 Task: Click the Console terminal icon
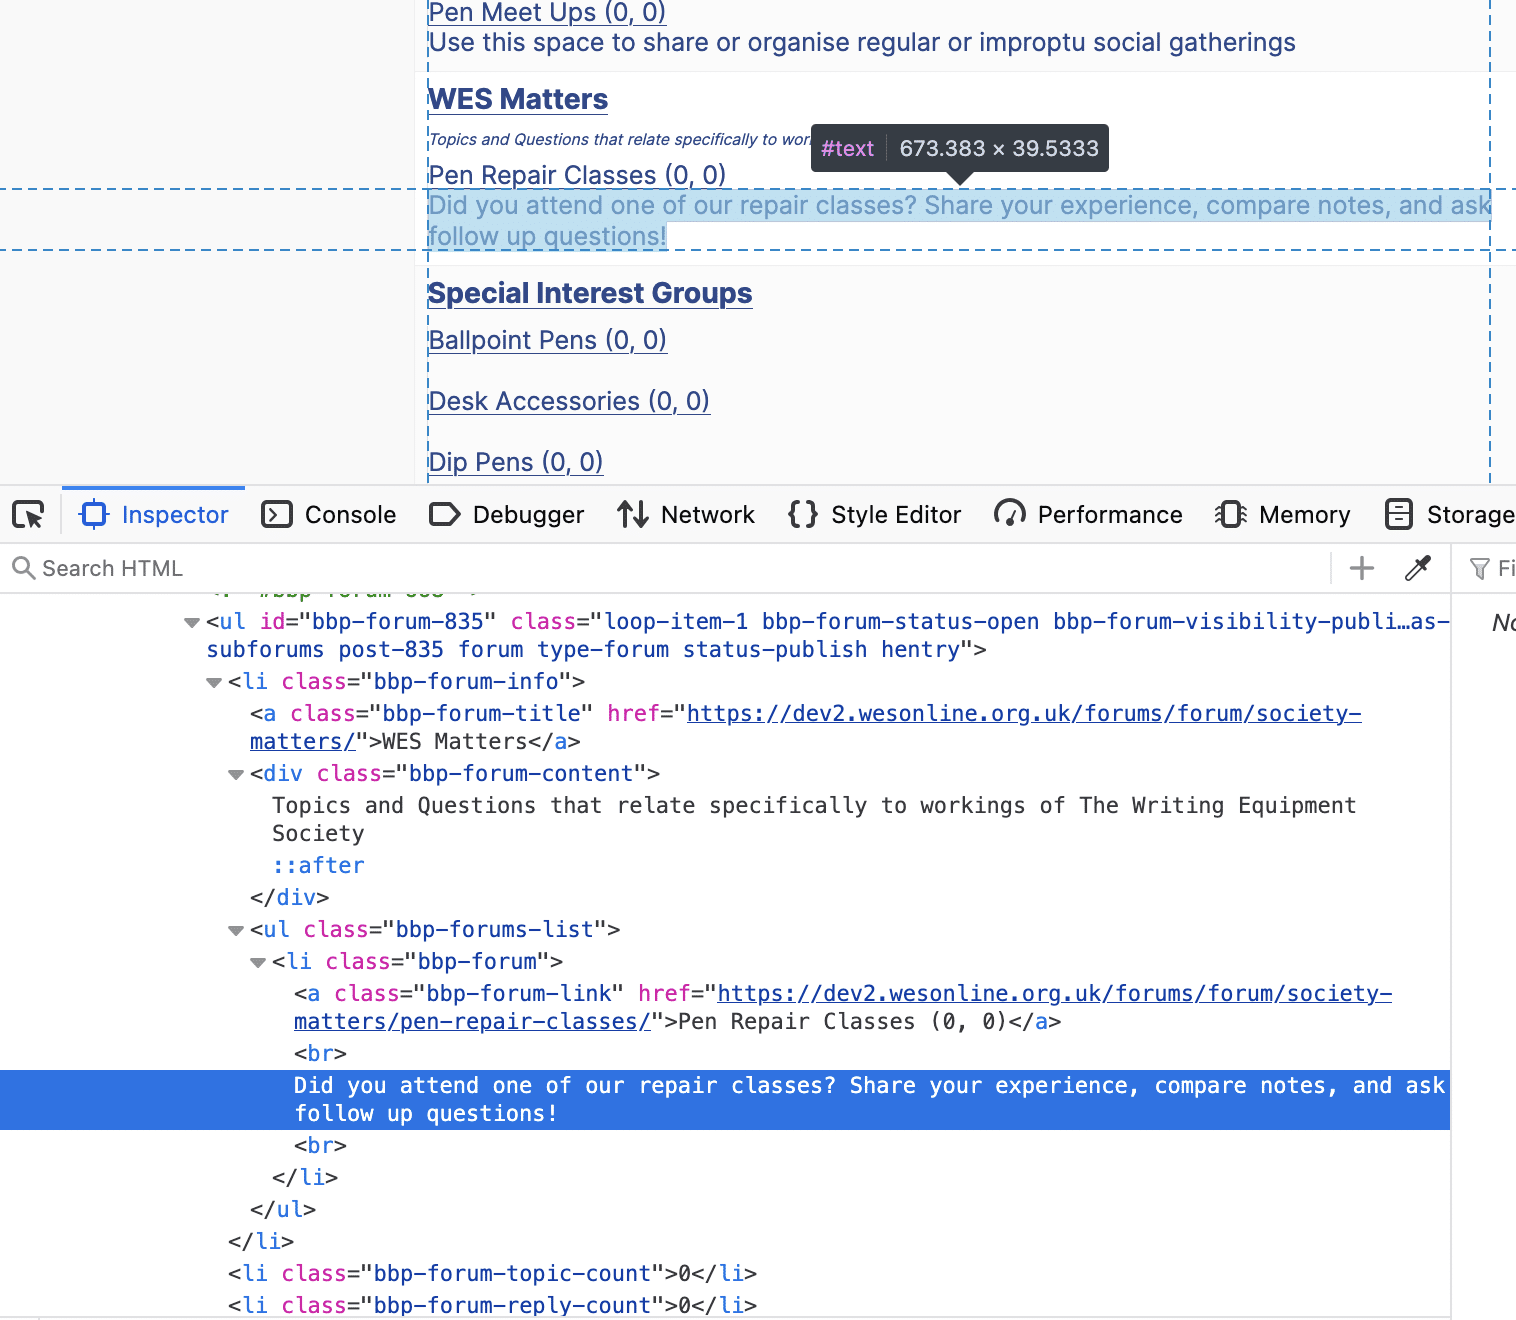pos(277,515)
